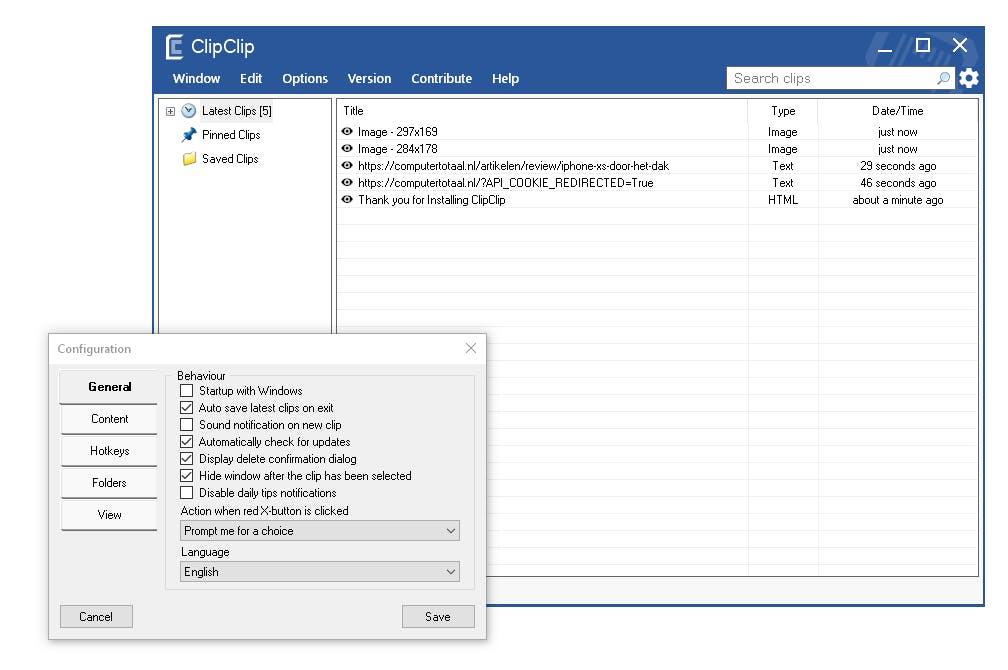Expand the Latest Clips tree node

pos(170,111)
